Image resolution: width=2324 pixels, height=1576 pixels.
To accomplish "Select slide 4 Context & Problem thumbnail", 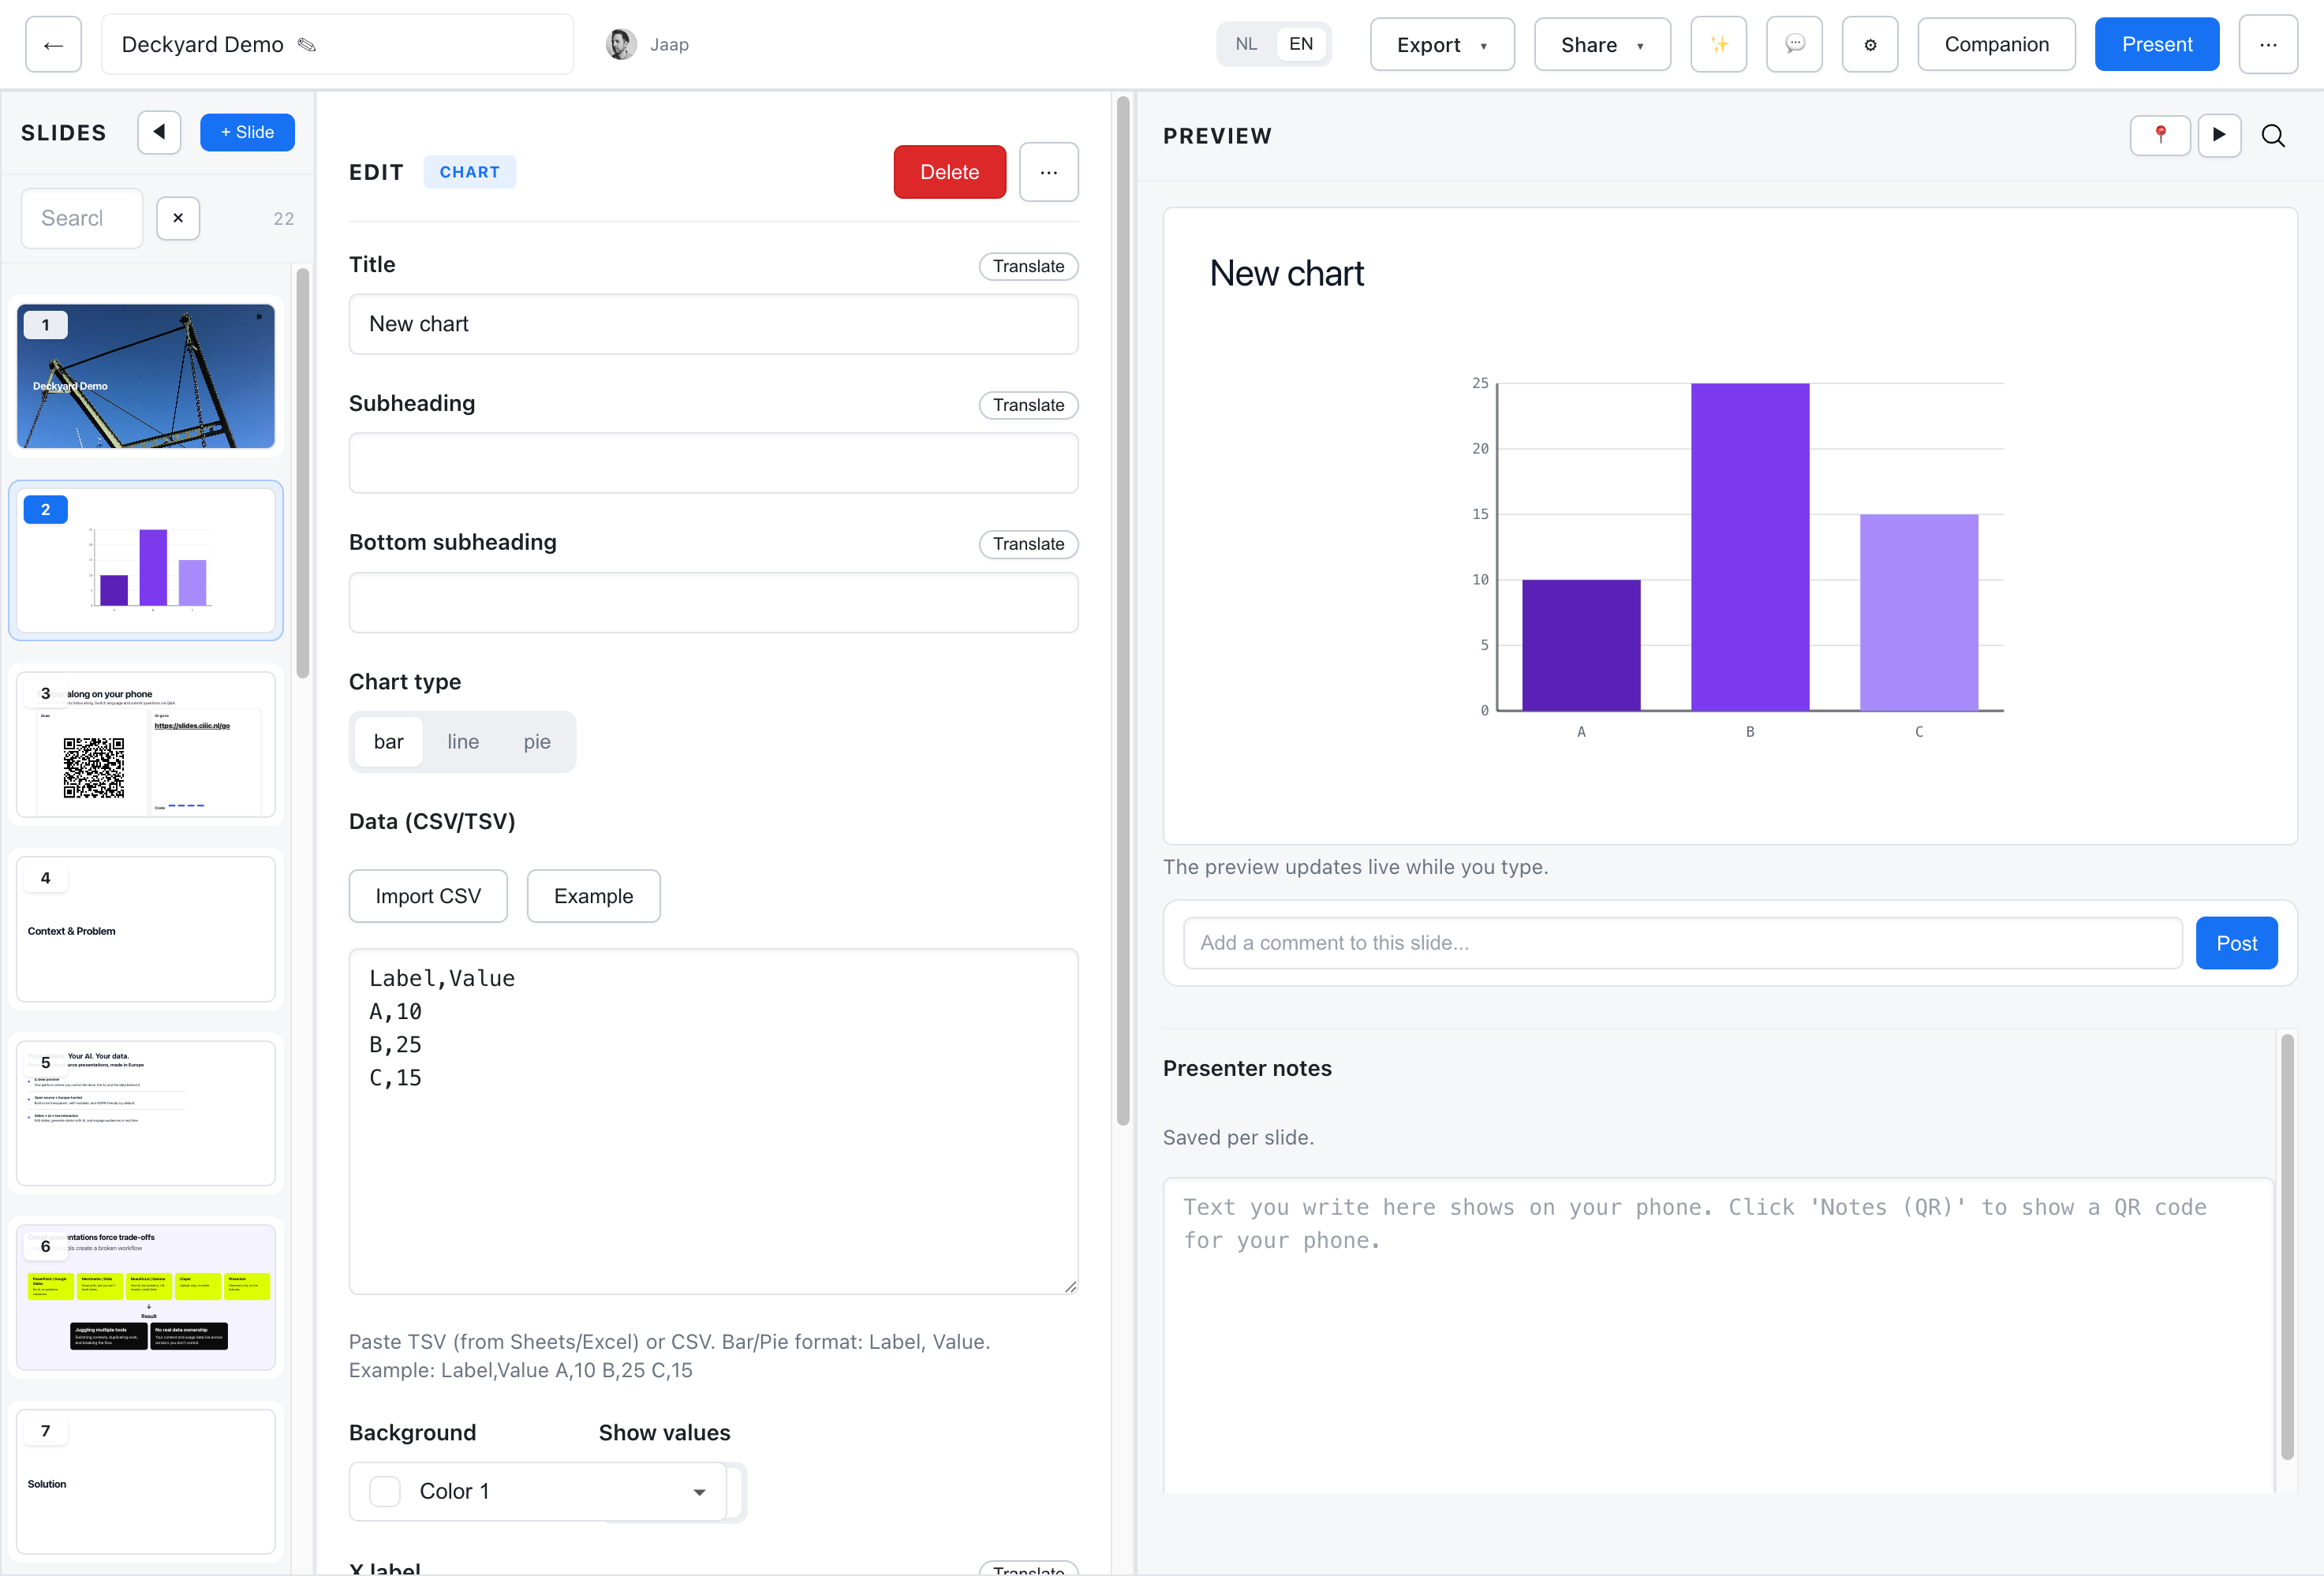I will [x=146, y=929].
